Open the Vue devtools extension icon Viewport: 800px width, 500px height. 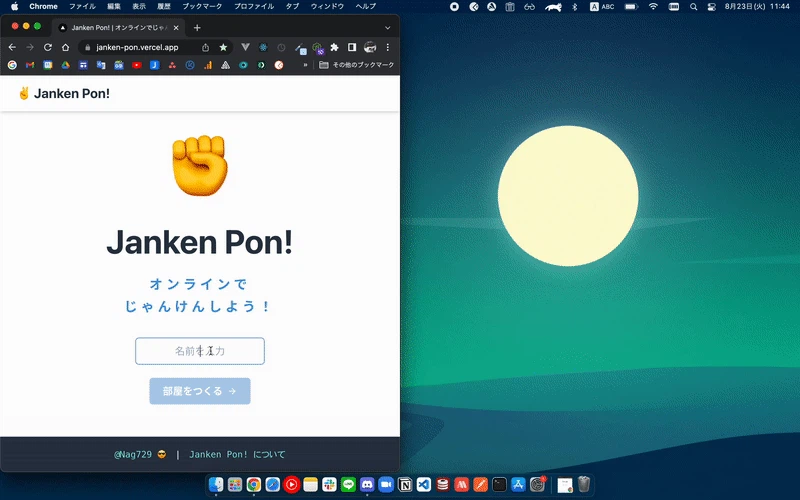[x=245, y=47]
